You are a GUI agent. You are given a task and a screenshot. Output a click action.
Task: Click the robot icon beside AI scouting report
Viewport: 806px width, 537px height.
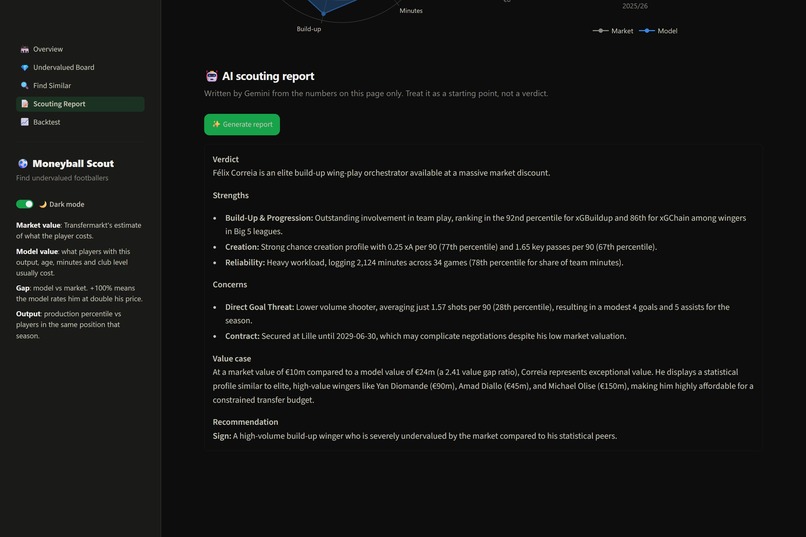[211, 76]
